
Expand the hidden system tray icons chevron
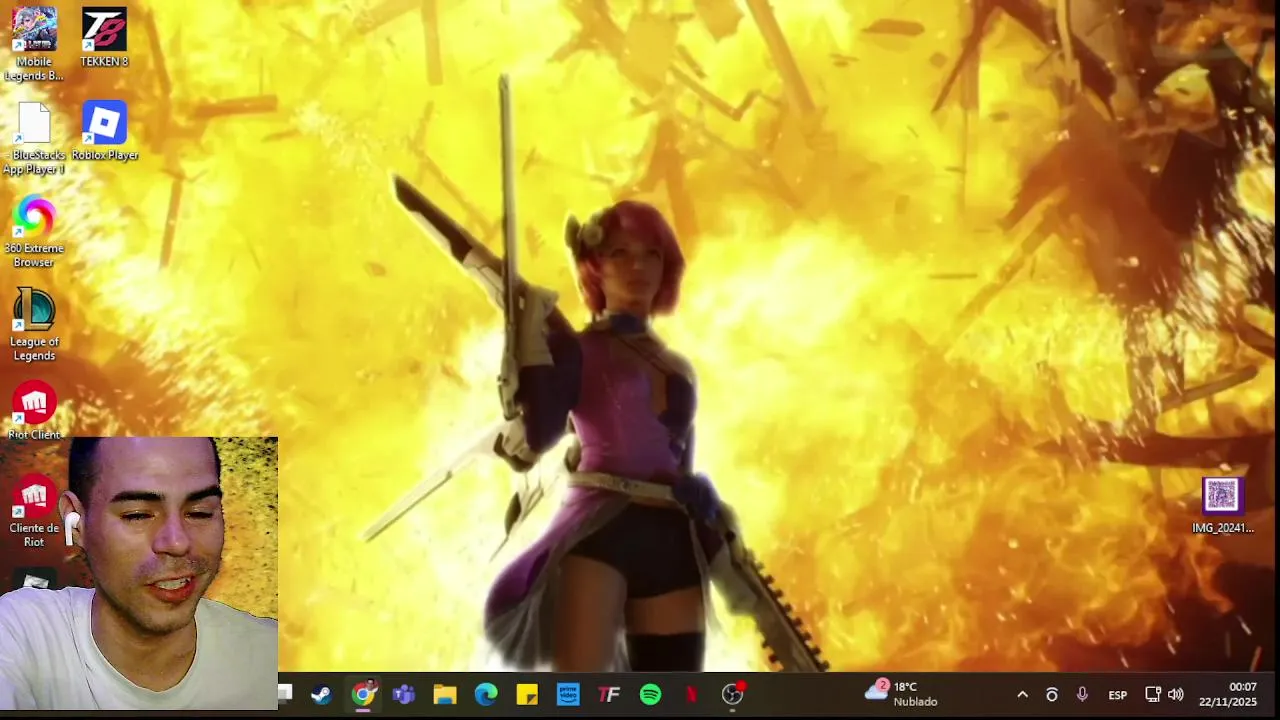pyautogui.click(x=1022, y=695)
